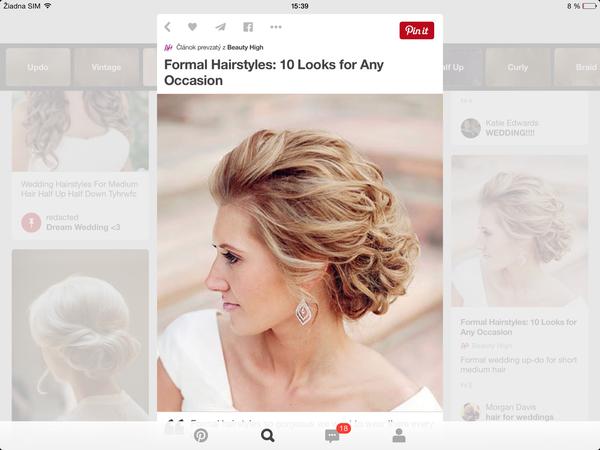Tap Morgan Davis profile avatar
The height and width of the screenshot is (450, 600).
[470, 412]
